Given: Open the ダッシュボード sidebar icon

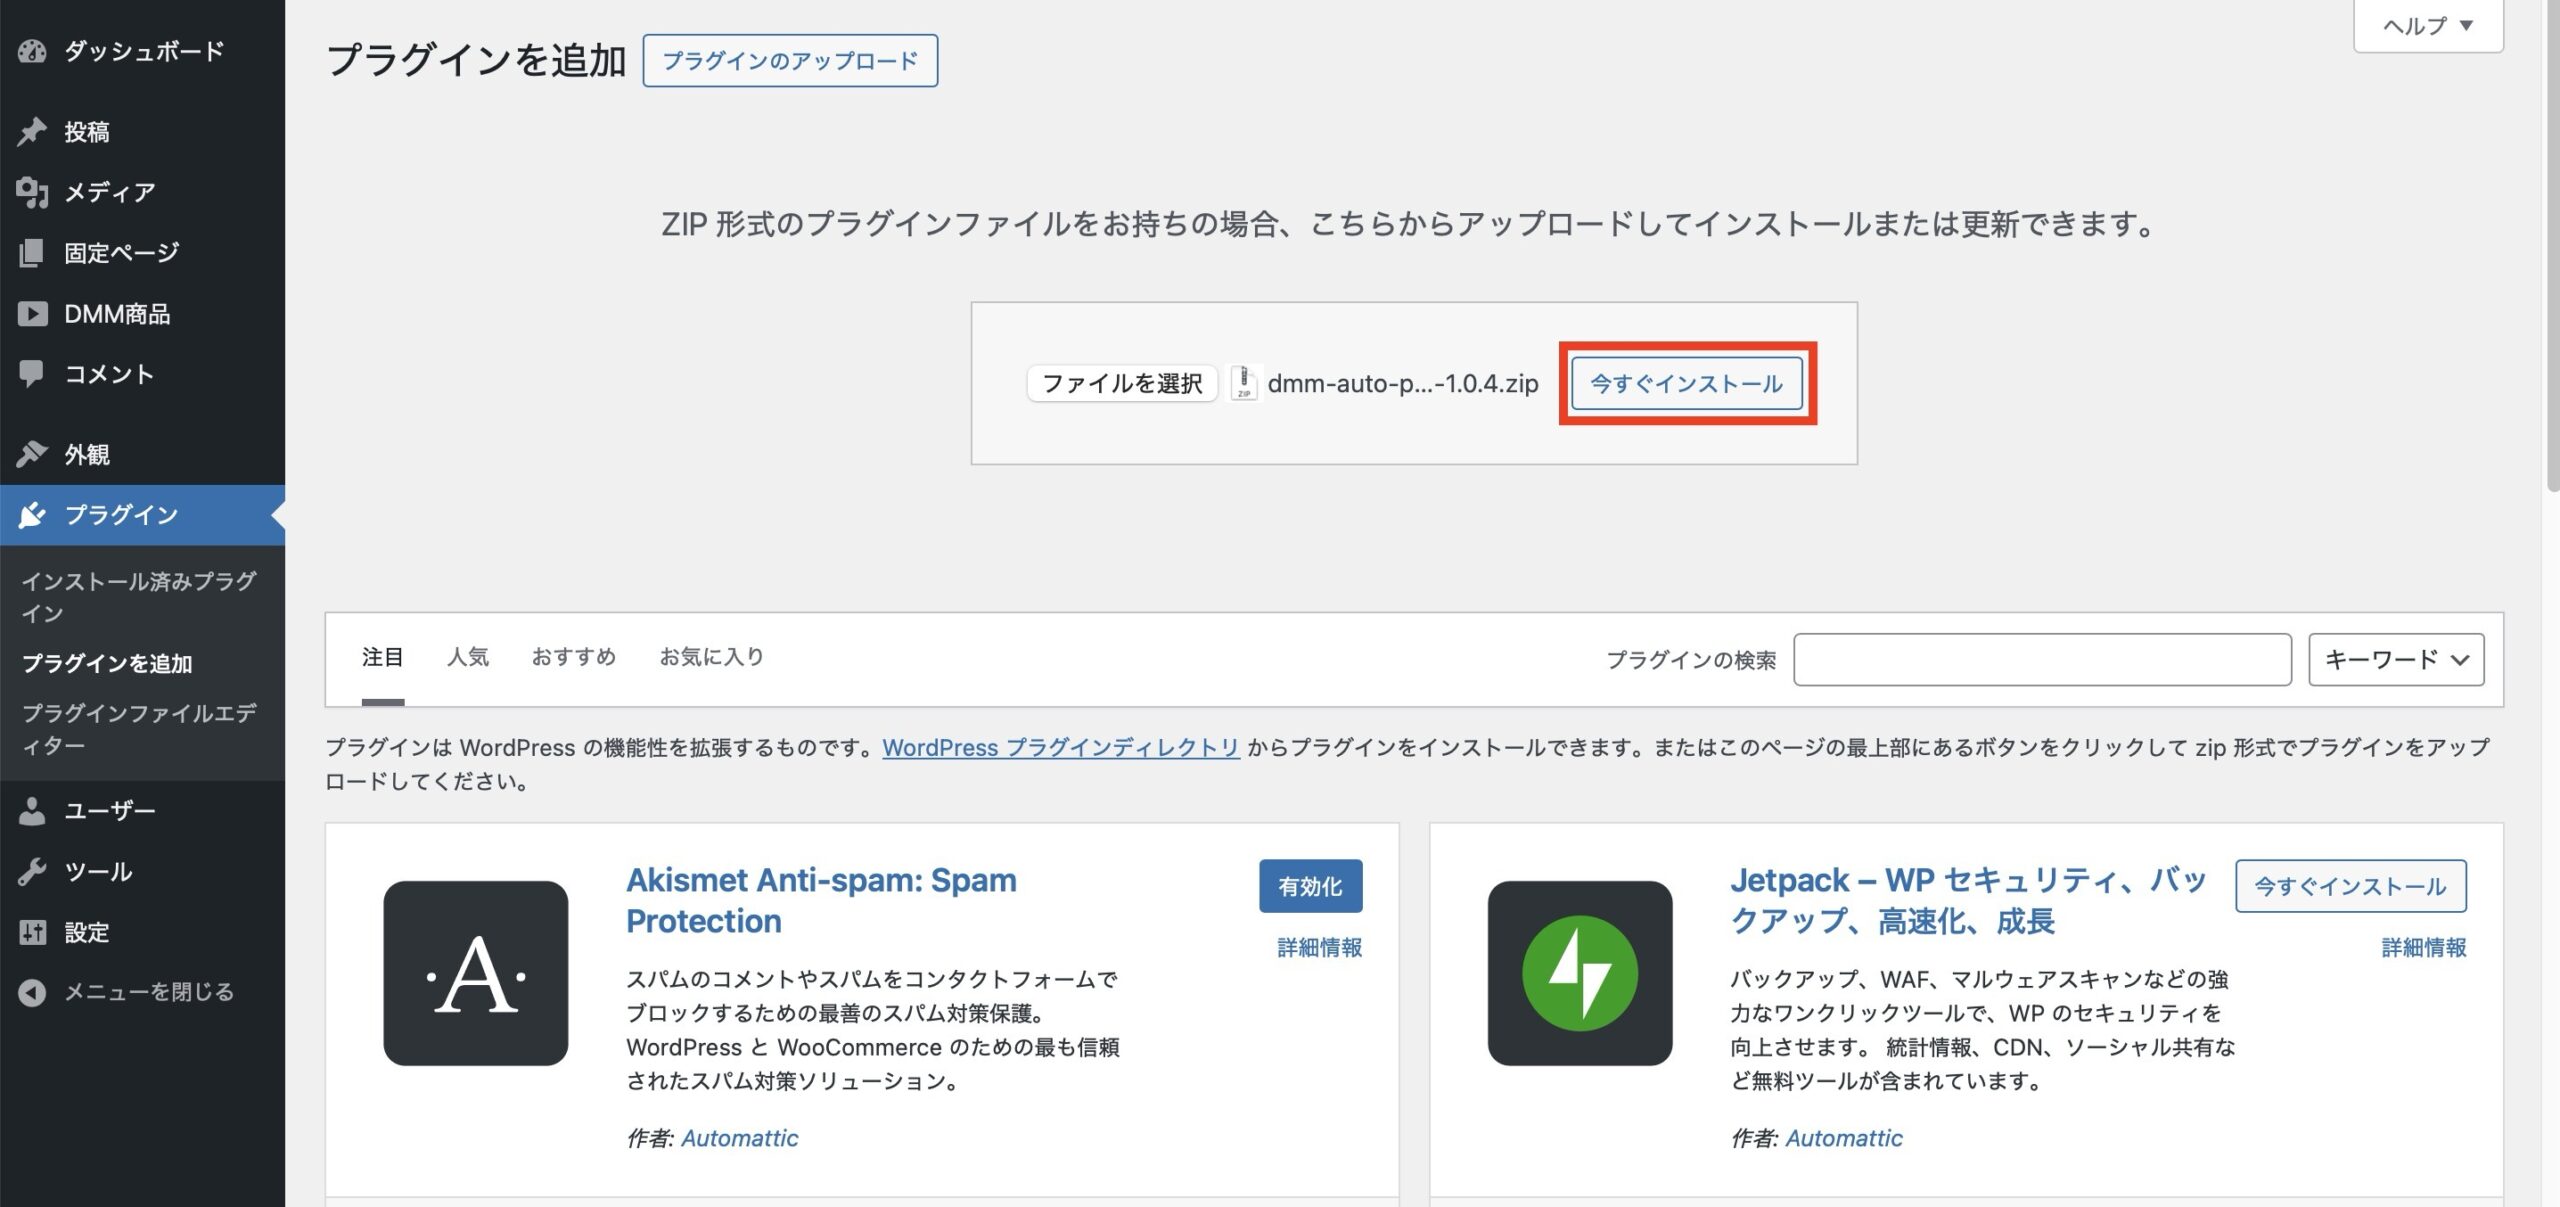Looking at the screenshot, I should click(x=33, y=53).
